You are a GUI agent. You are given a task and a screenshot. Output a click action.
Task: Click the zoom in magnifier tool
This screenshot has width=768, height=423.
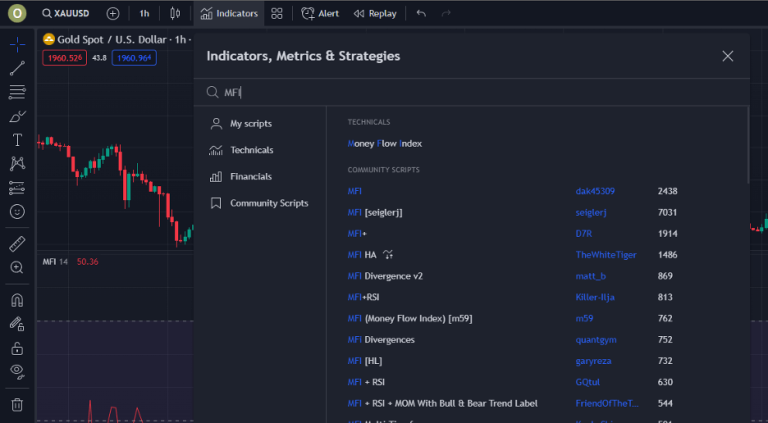click(x=17, y=268)
